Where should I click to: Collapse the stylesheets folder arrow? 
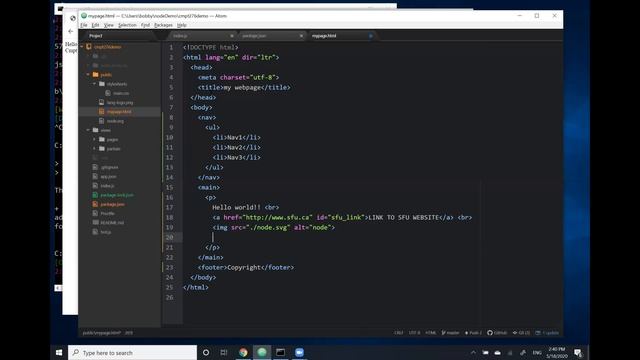click(x=95, y=84)
